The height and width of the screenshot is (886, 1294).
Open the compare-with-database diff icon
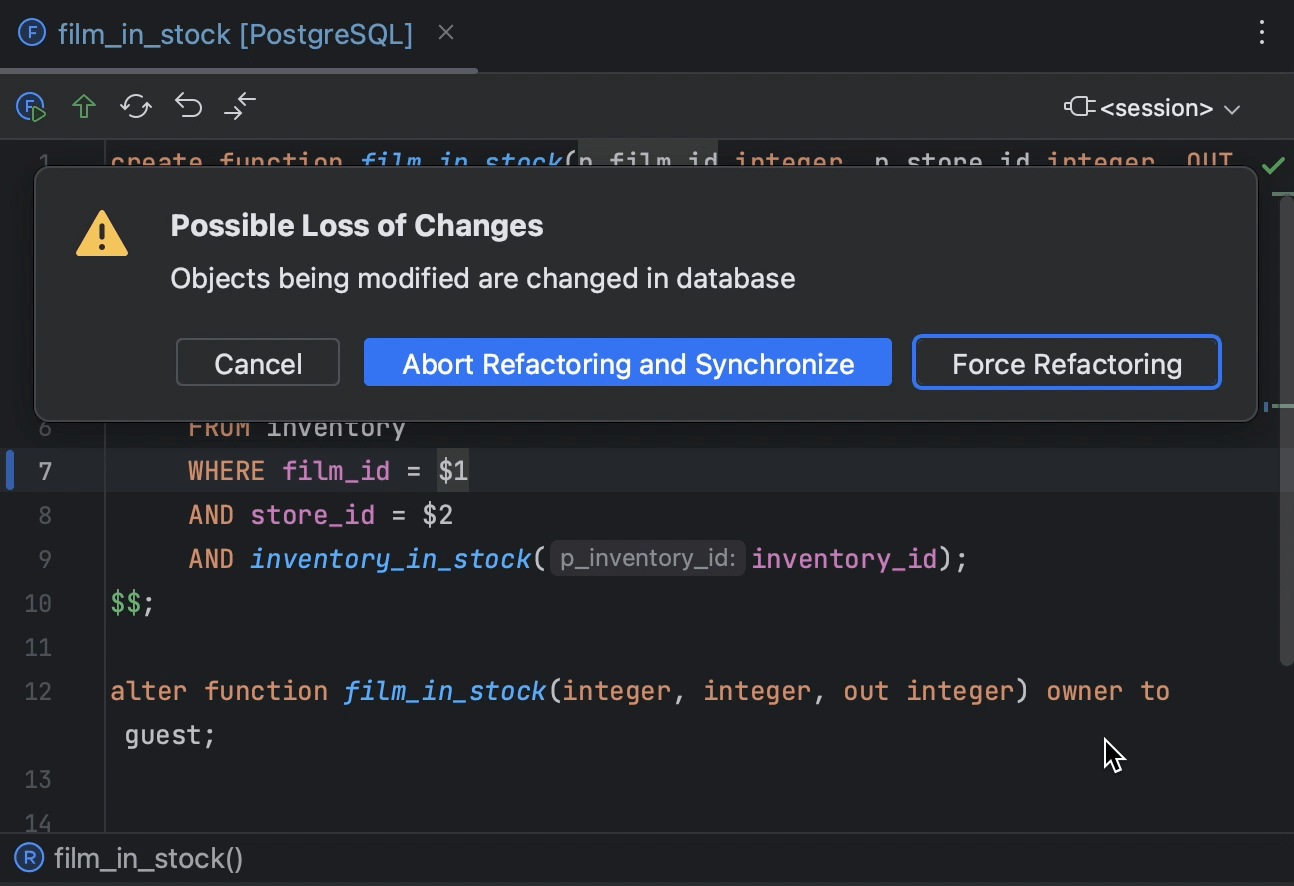click(x=240, y=106)
